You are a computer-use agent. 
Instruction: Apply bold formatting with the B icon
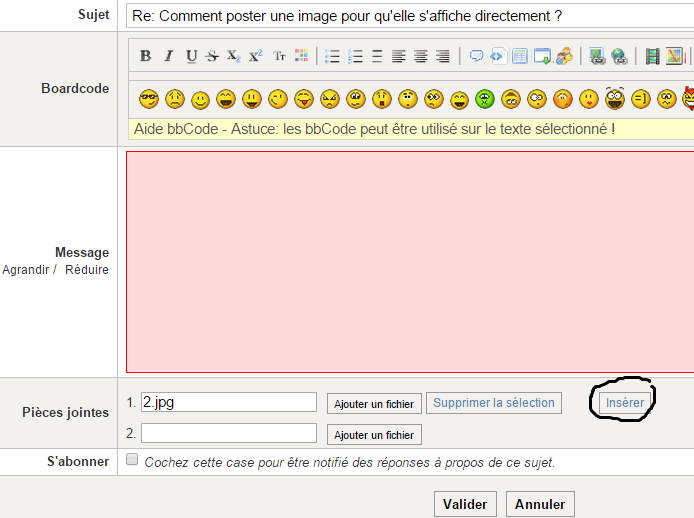pyautogui.click(x=145, y=56)
